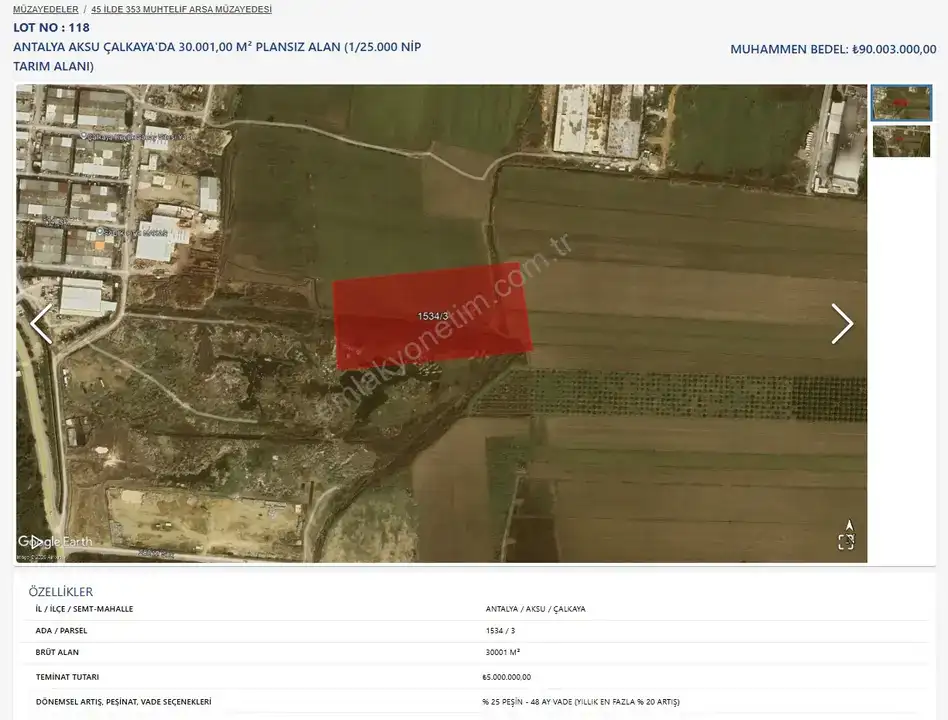
Task: Click the Muhammen Bedel price text
Action: click(x=832, y=49)
